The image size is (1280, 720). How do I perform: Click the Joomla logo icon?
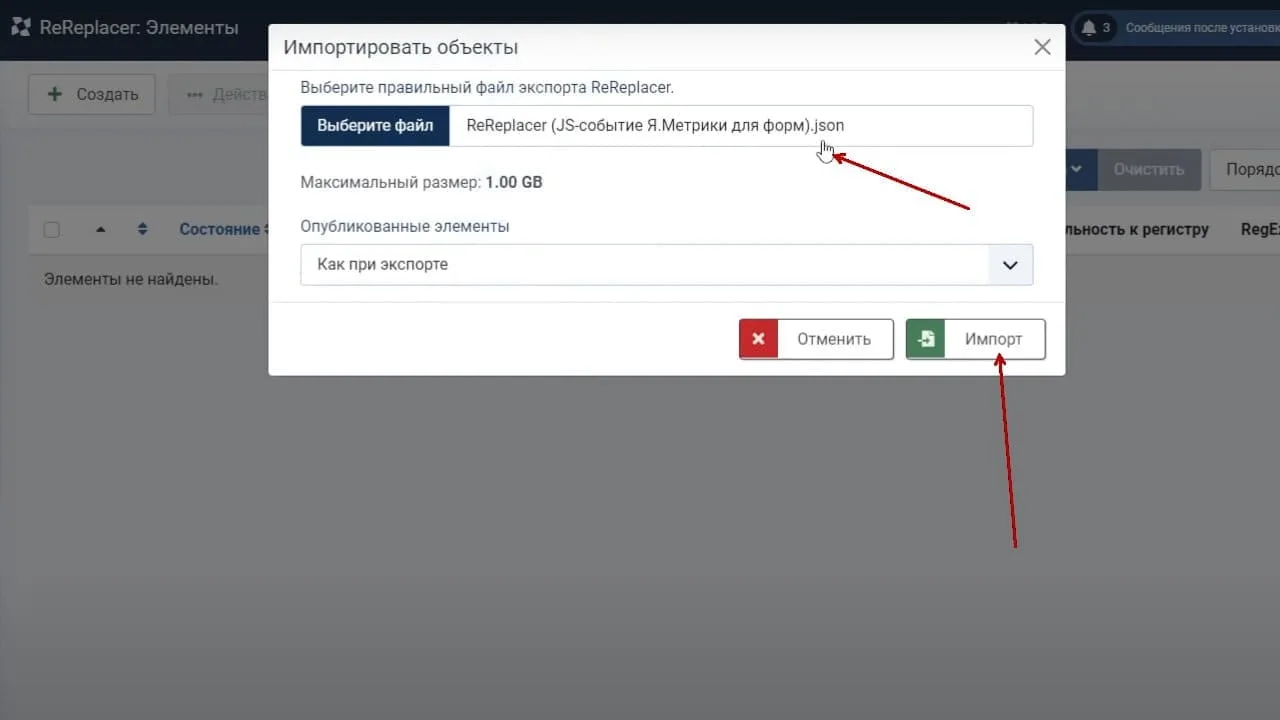20,27
